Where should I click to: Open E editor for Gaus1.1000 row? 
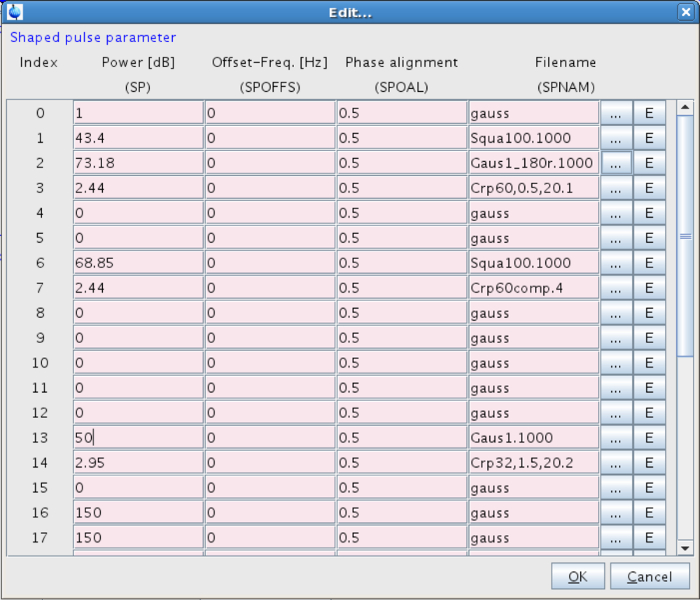[649, 438]
